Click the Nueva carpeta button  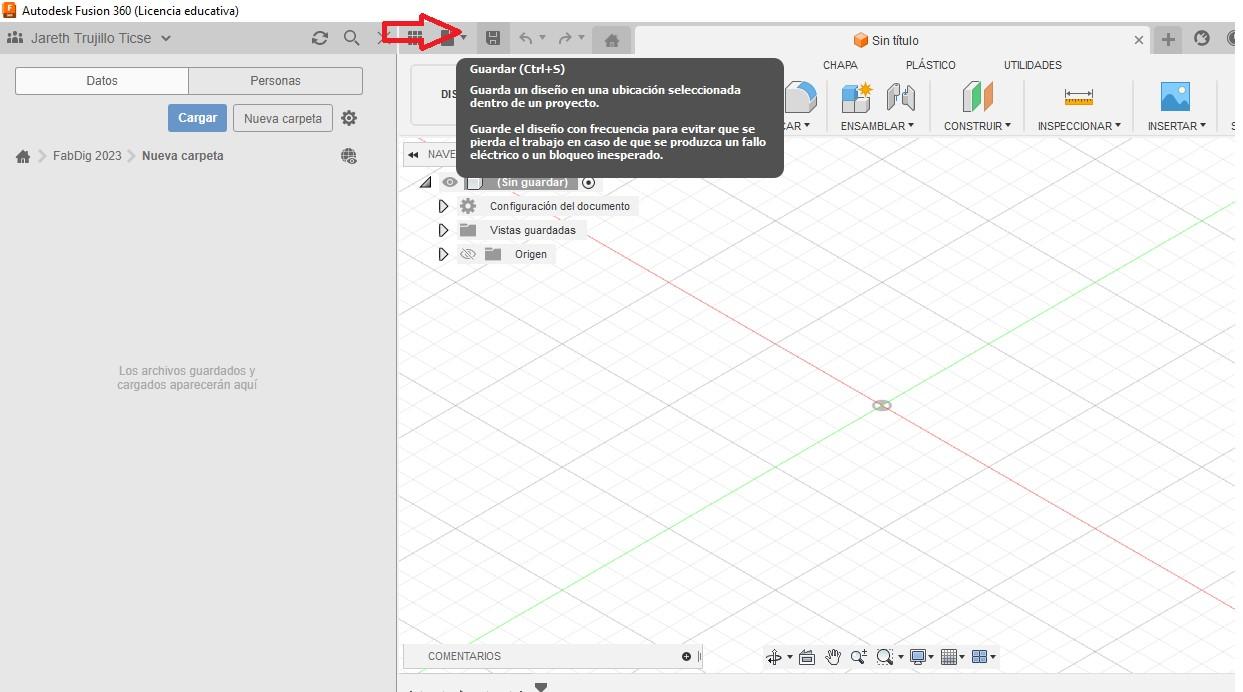tap(282, 117)
